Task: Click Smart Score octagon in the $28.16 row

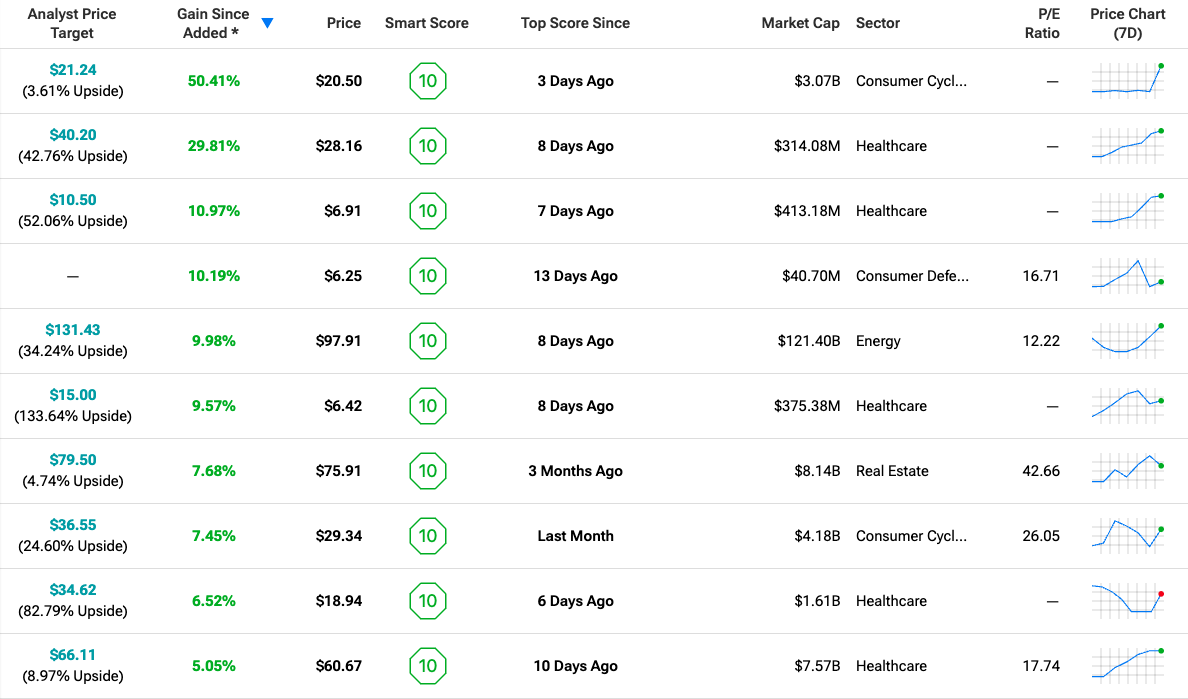Action: pyautogui.click(x=427, y=146)
